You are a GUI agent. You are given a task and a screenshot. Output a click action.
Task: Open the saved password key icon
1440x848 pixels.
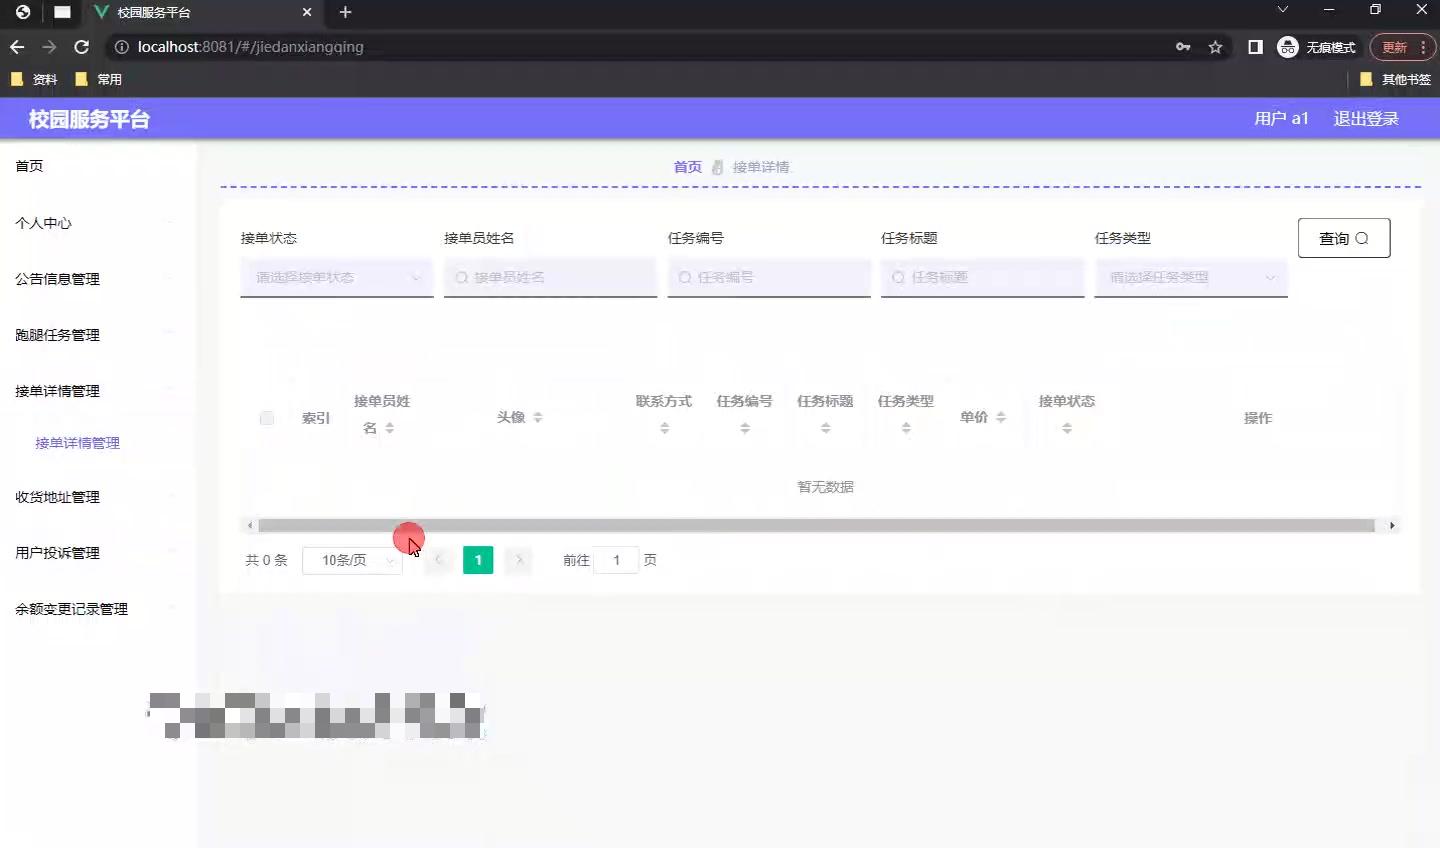(x=1183, y=47)
